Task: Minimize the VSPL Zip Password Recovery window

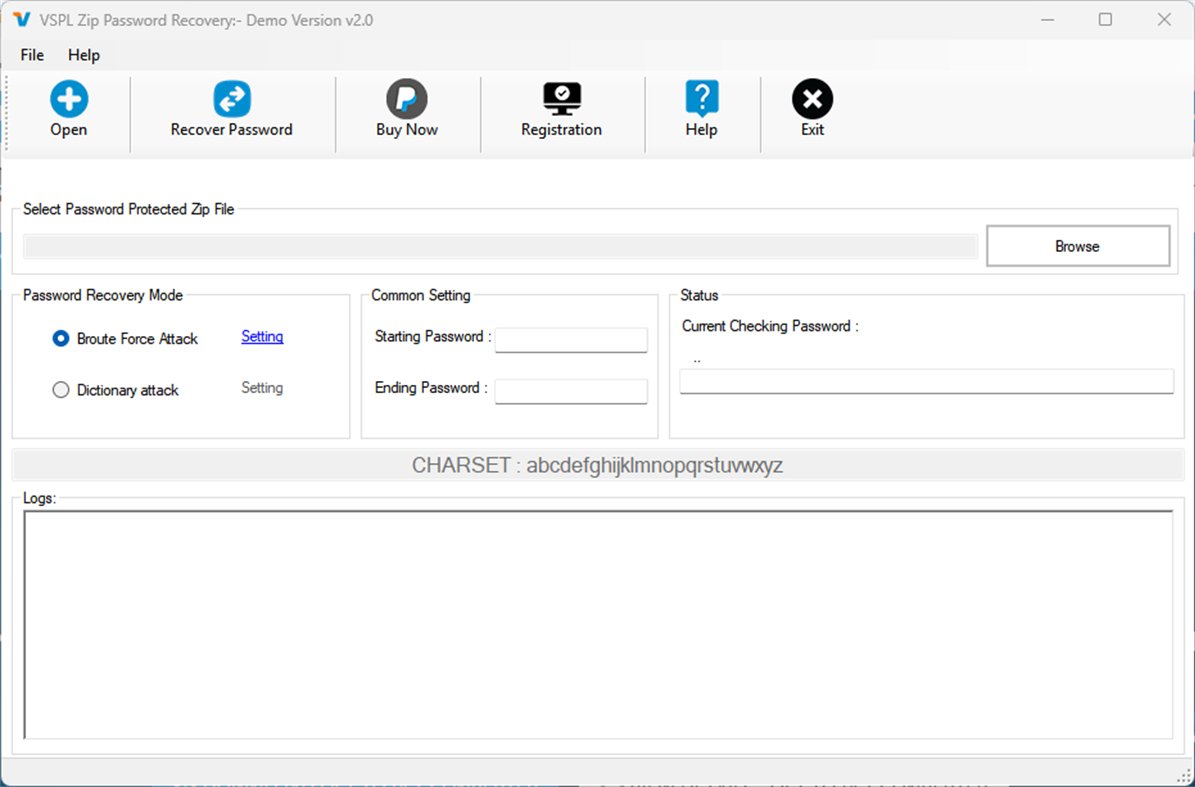Action: pos(1048,20)
